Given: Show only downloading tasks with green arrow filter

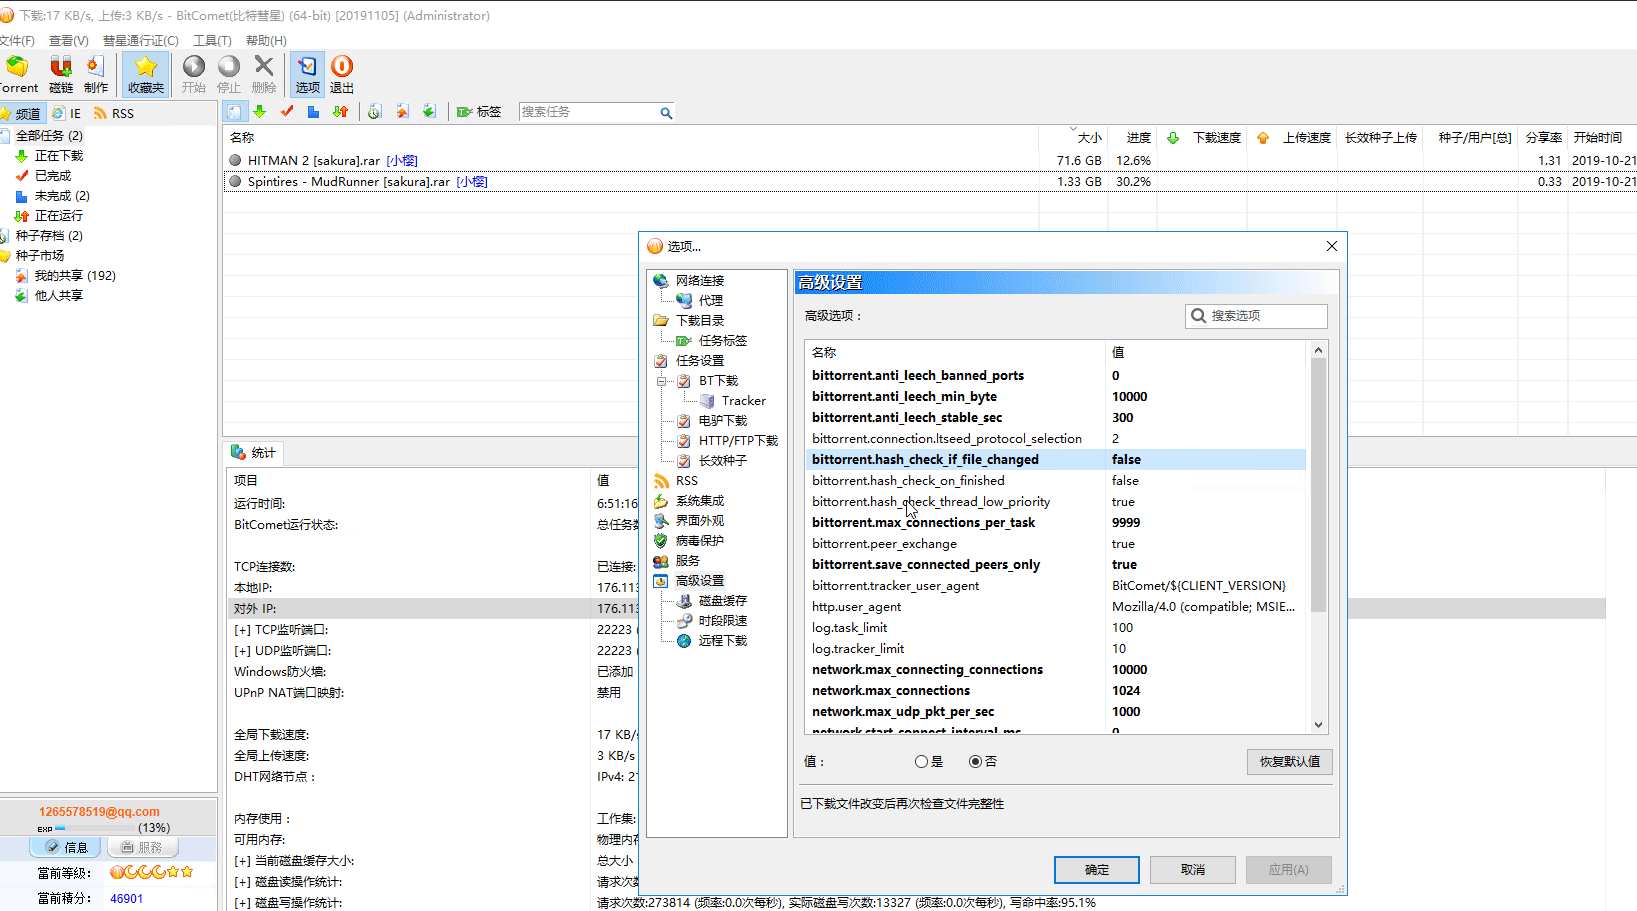Looking at the screenshot, I should click(x=260, y=112).
